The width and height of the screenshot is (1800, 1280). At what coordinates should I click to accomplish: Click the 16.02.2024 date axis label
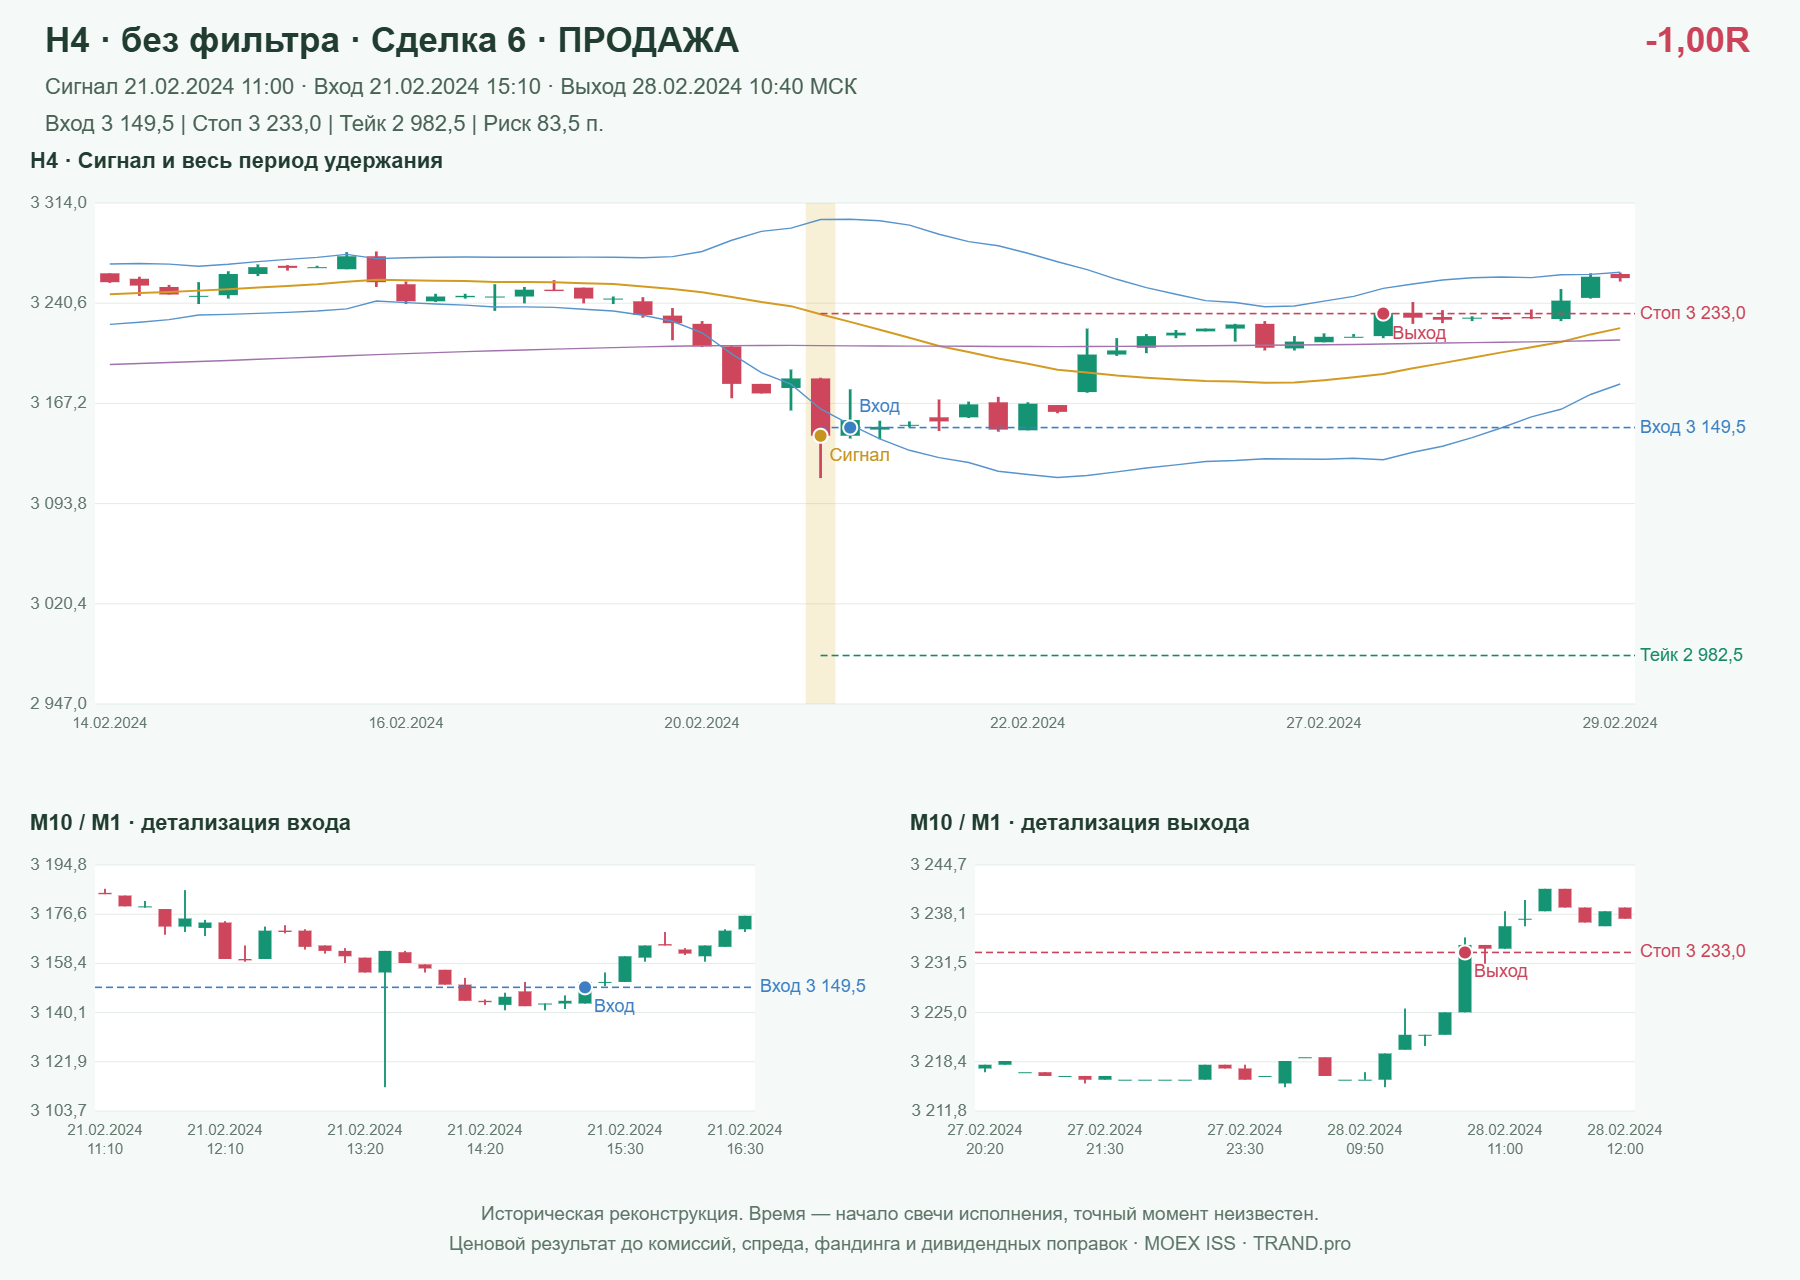(406, 723)
